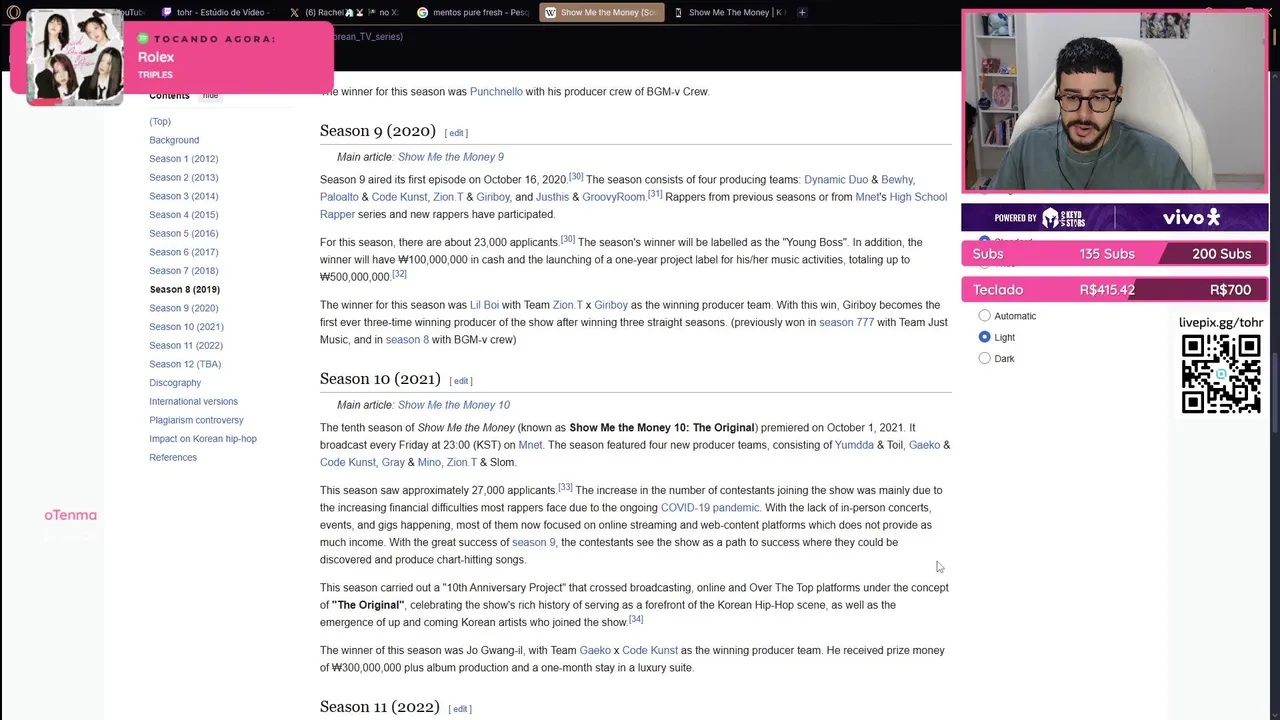Select the Light color theme radio button
Screen dimensions: 1280x720
pyautogui.click(x=984, y=337)
